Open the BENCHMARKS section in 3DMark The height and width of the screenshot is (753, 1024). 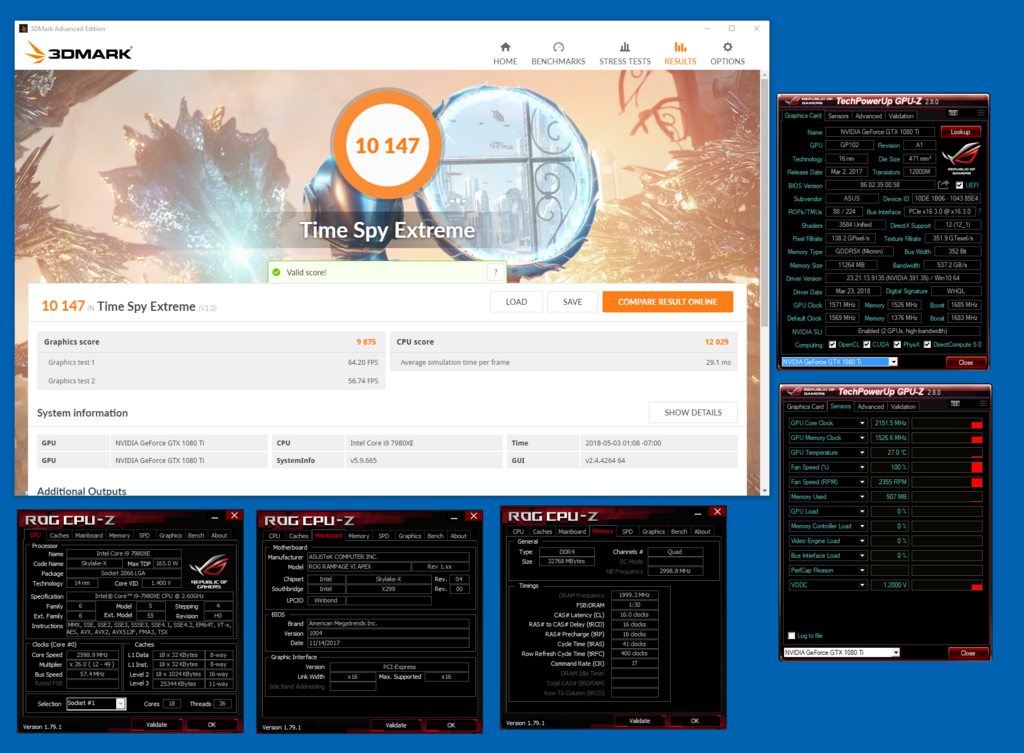(x=558, y=54)
